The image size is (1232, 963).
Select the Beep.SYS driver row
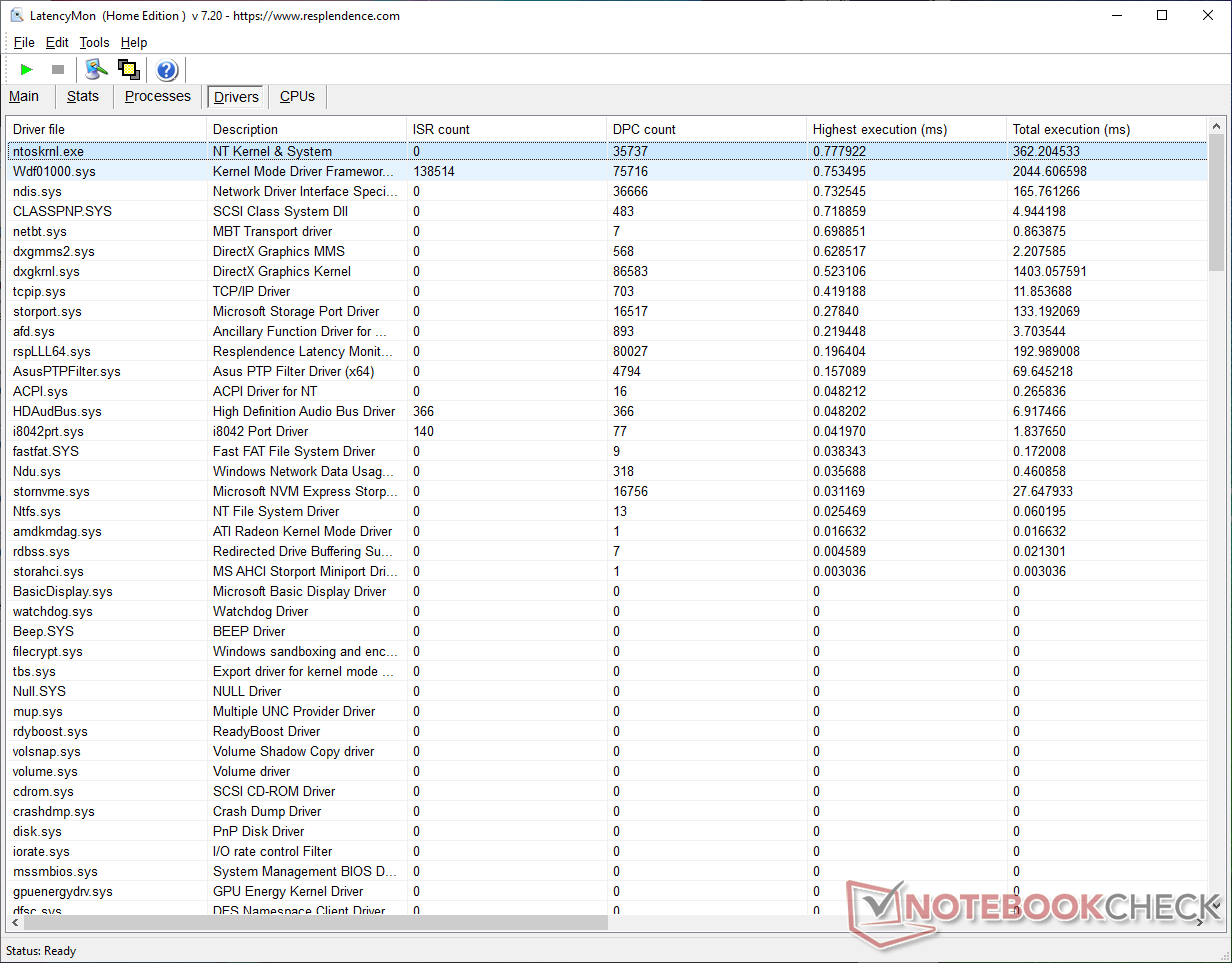point(607,631)
